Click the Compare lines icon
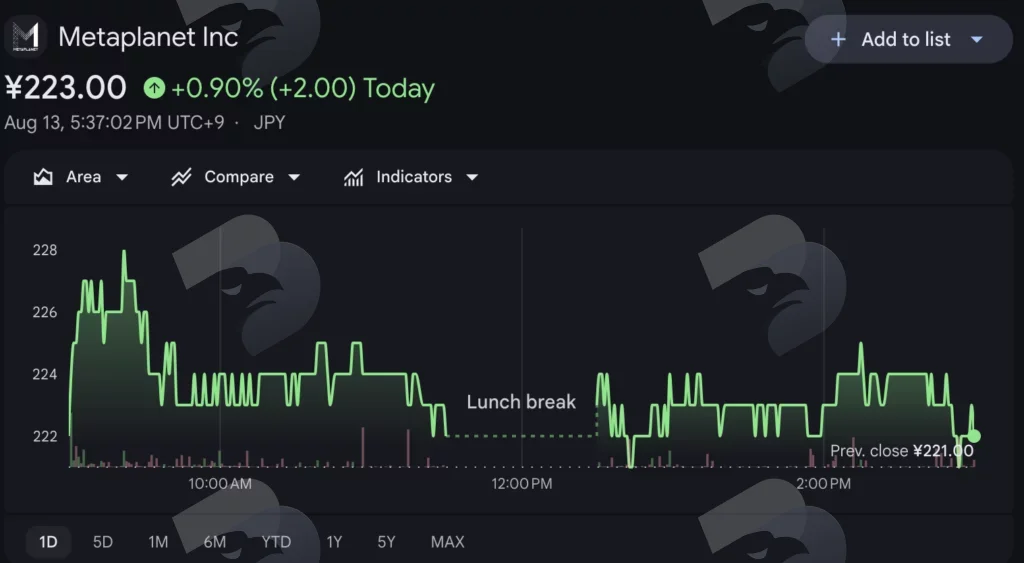Screen dimensions: 1024x563 (x=181, y=177)
